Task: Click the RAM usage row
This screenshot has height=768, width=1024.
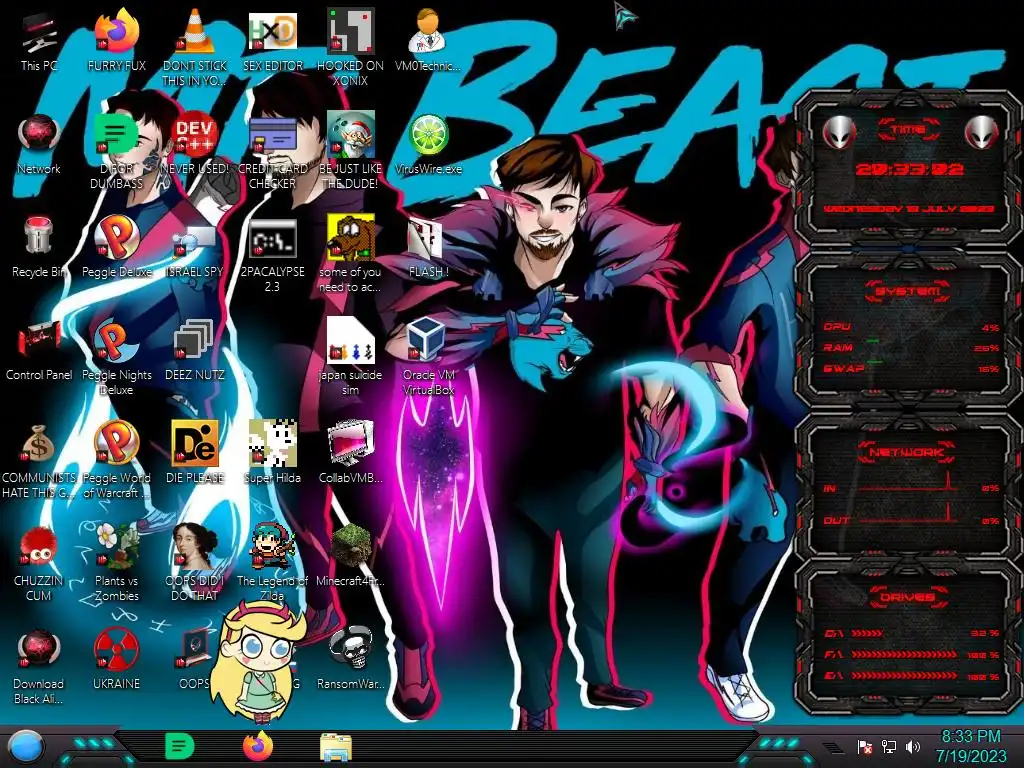Action: pyautogui.click(x=912, y=347)
